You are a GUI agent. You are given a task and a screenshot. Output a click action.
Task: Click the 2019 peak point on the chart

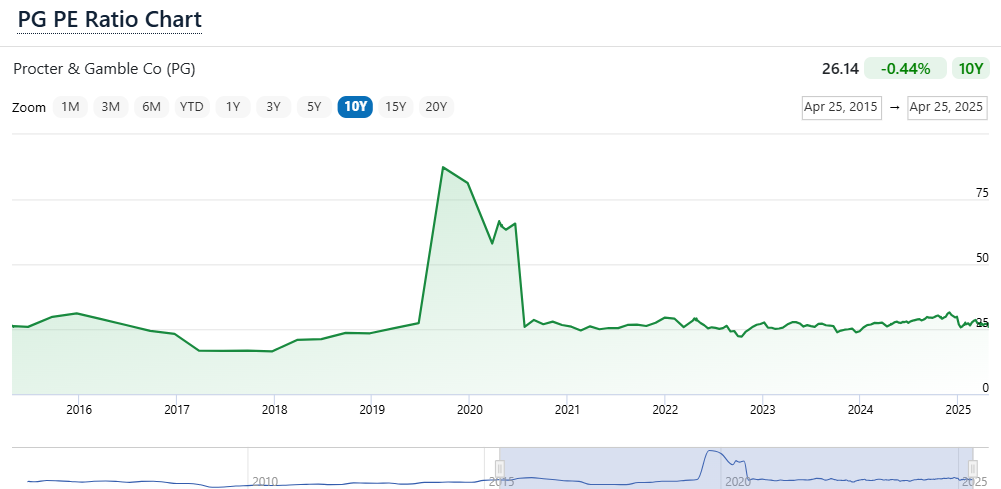click(443, 167)
